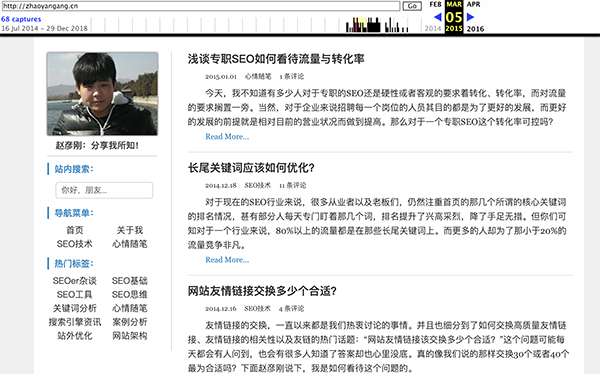Screen dimensions: 600x374
Task: Select FEB in the capture calendar
Action: click(435, 4)
